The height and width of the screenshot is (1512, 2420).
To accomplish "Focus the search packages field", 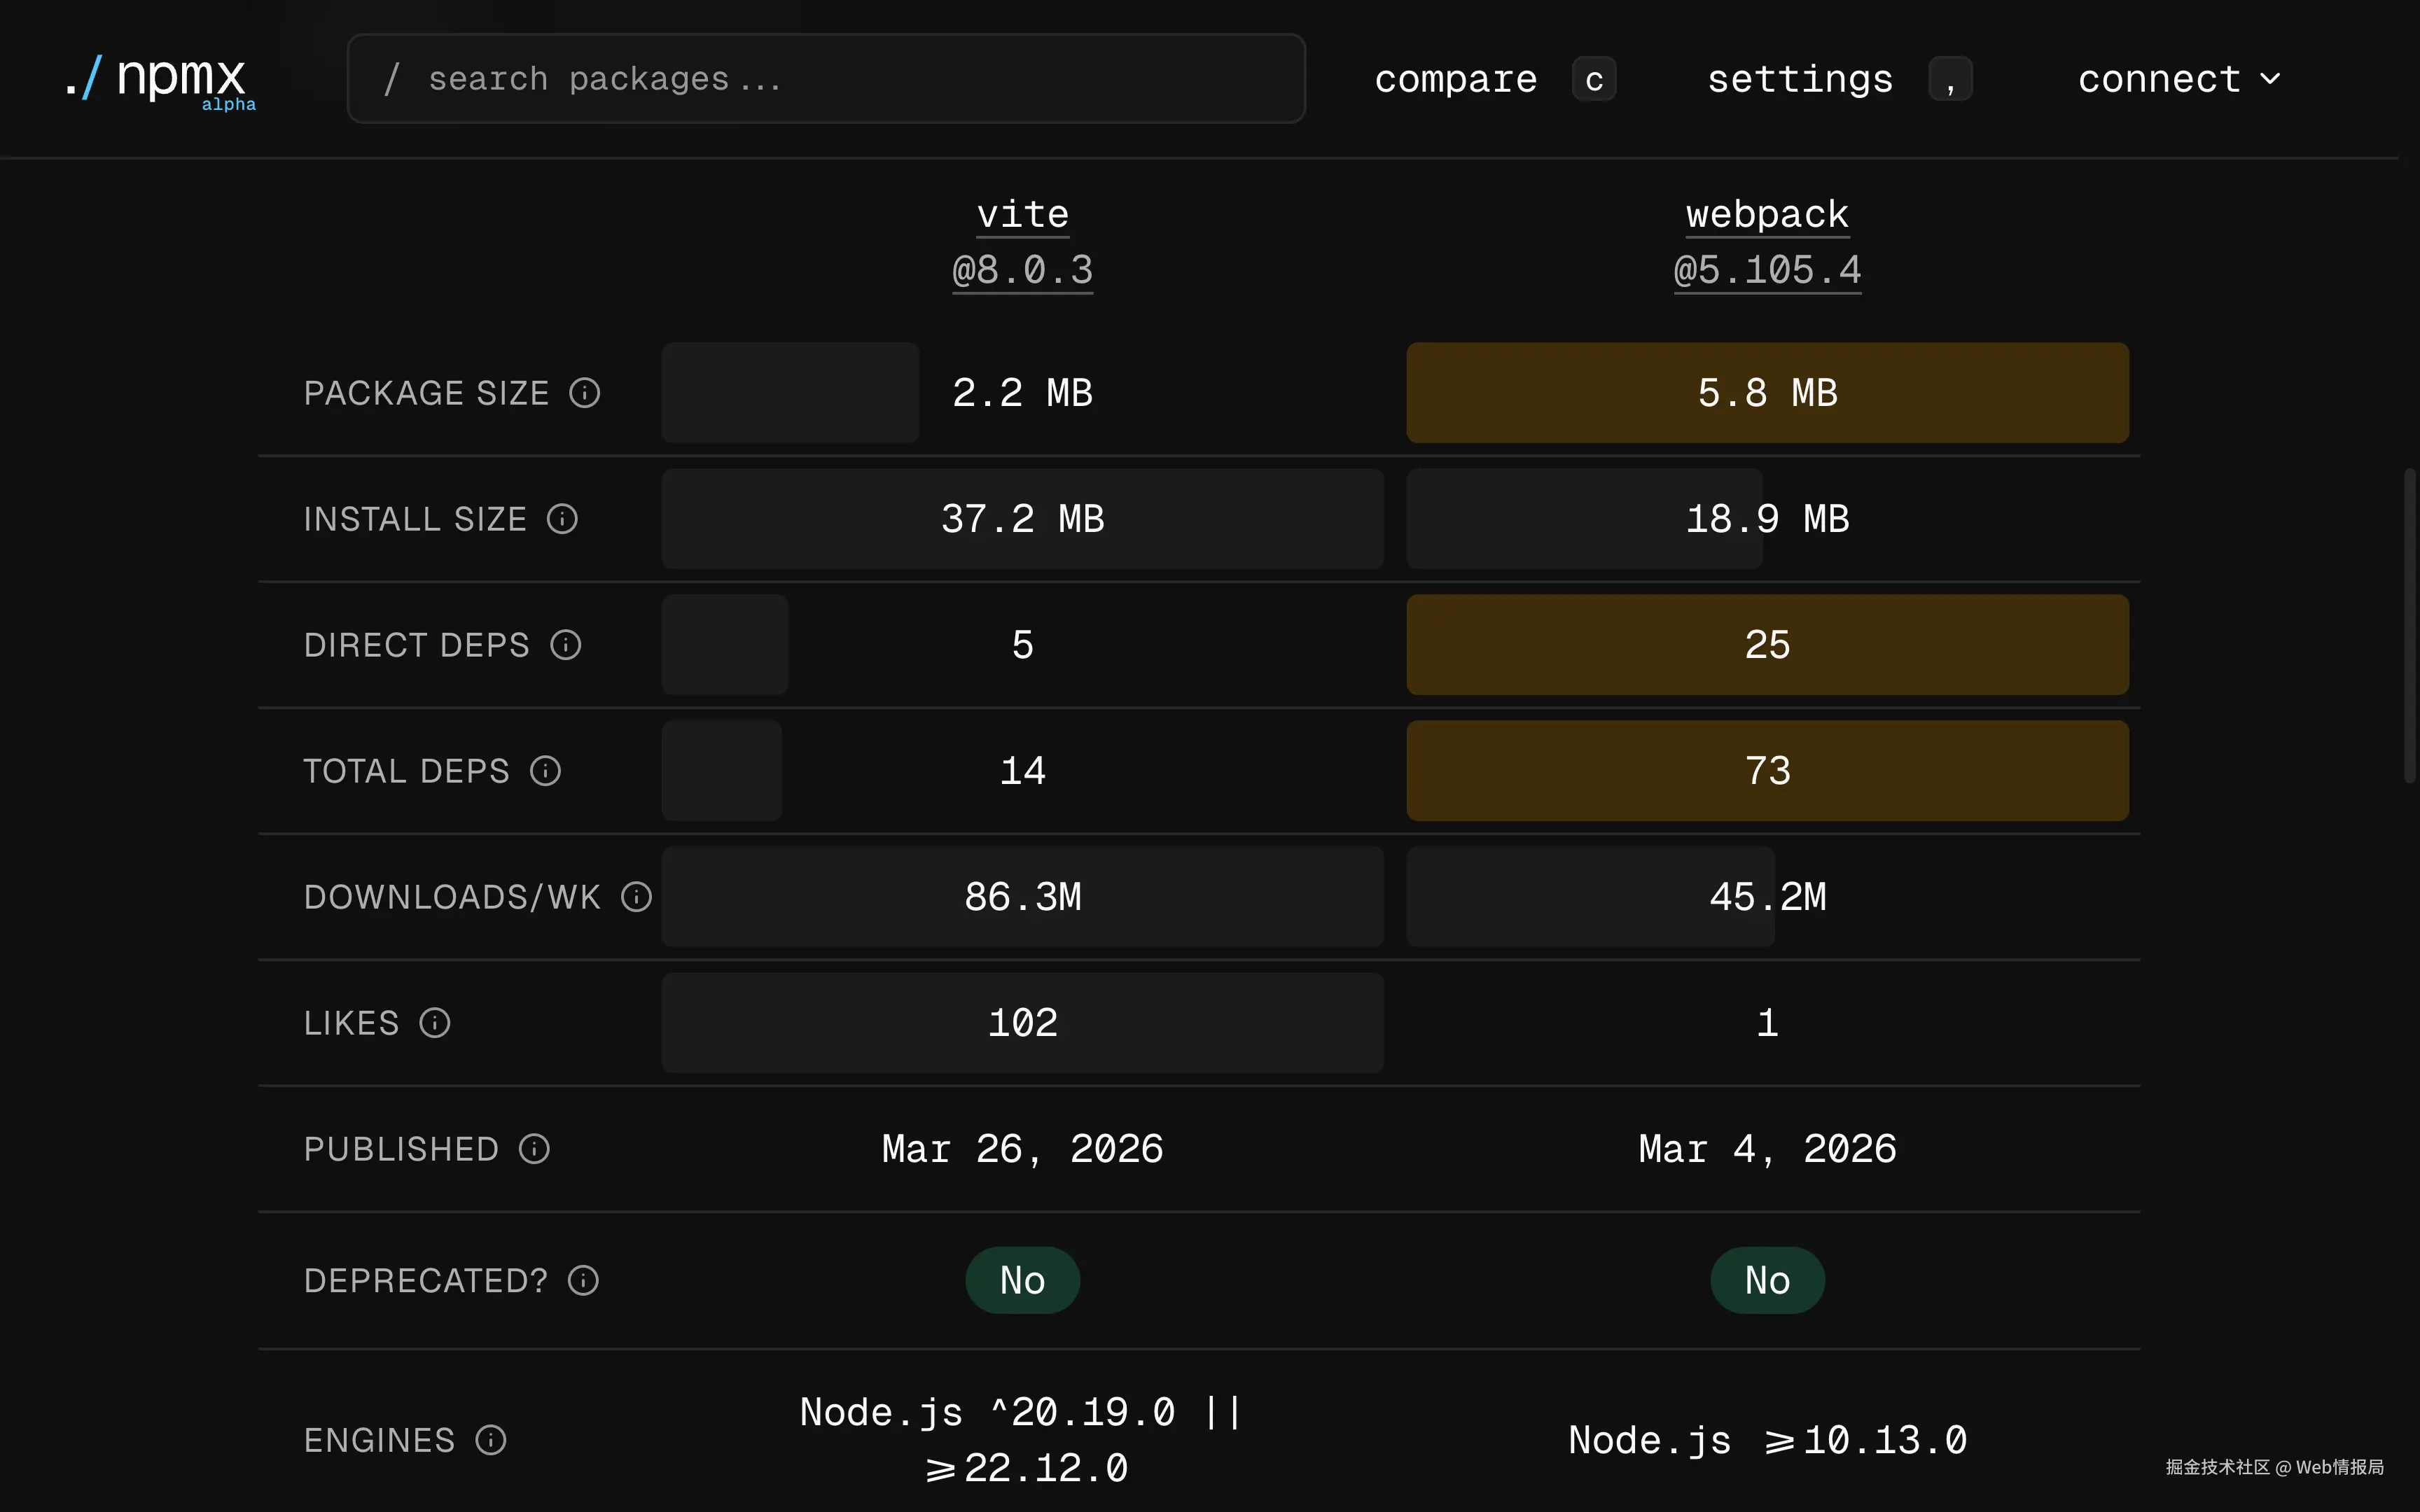I will tap(826, 79).
